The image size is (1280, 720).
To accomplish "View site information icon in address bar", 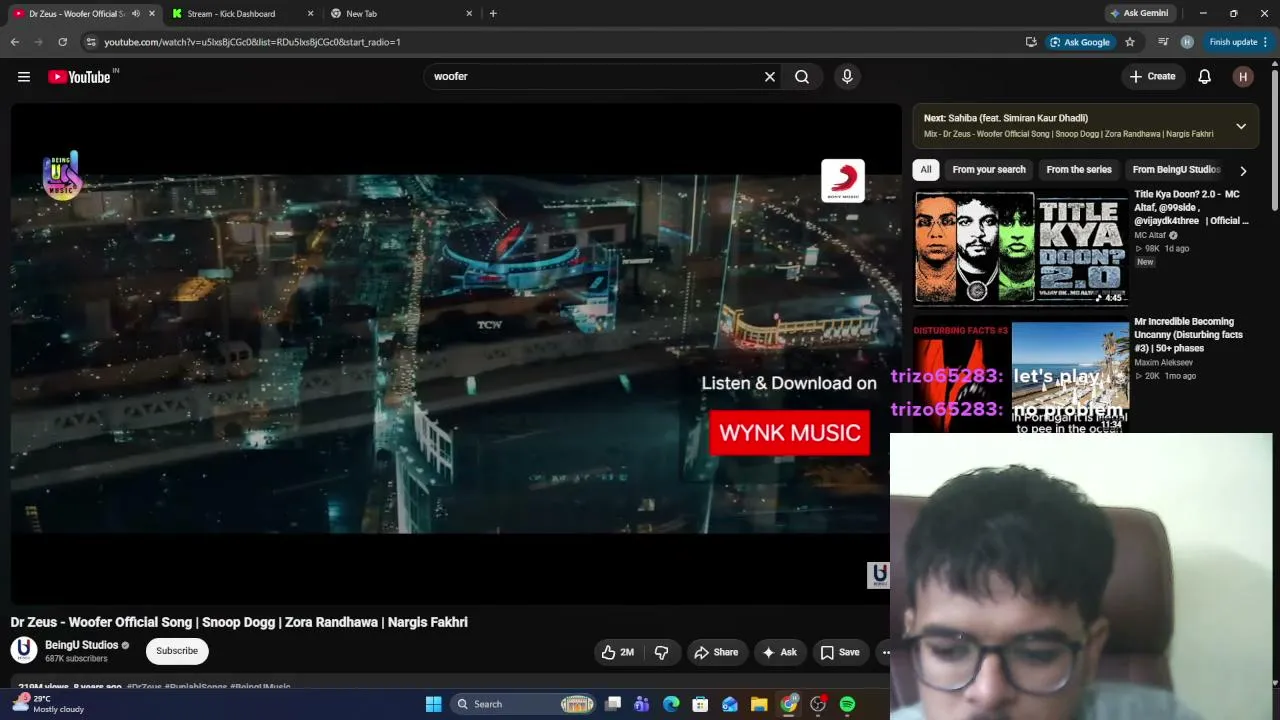I will 91,42.
